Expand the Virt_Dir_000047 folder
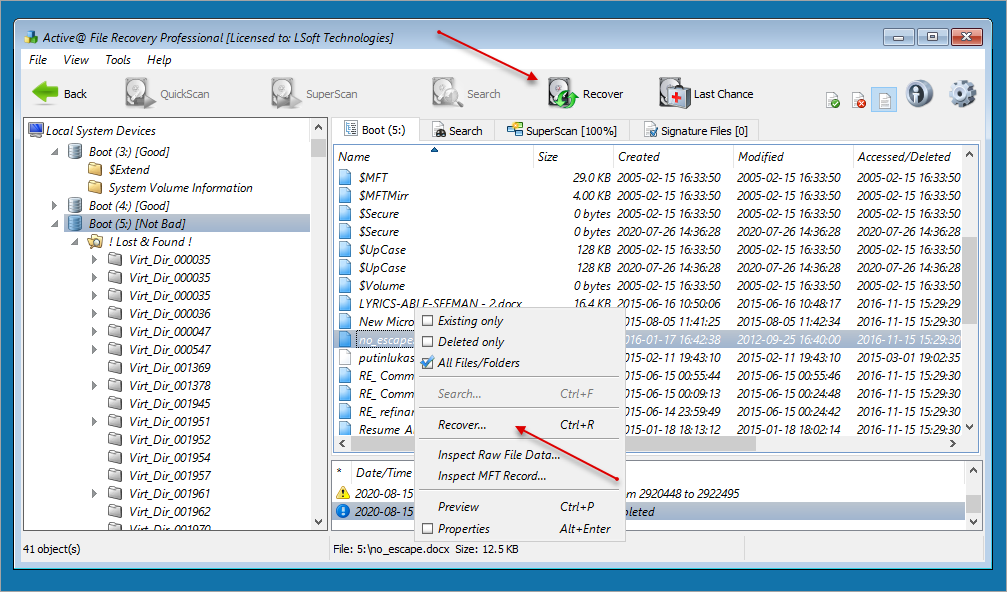 click(94, 331)
